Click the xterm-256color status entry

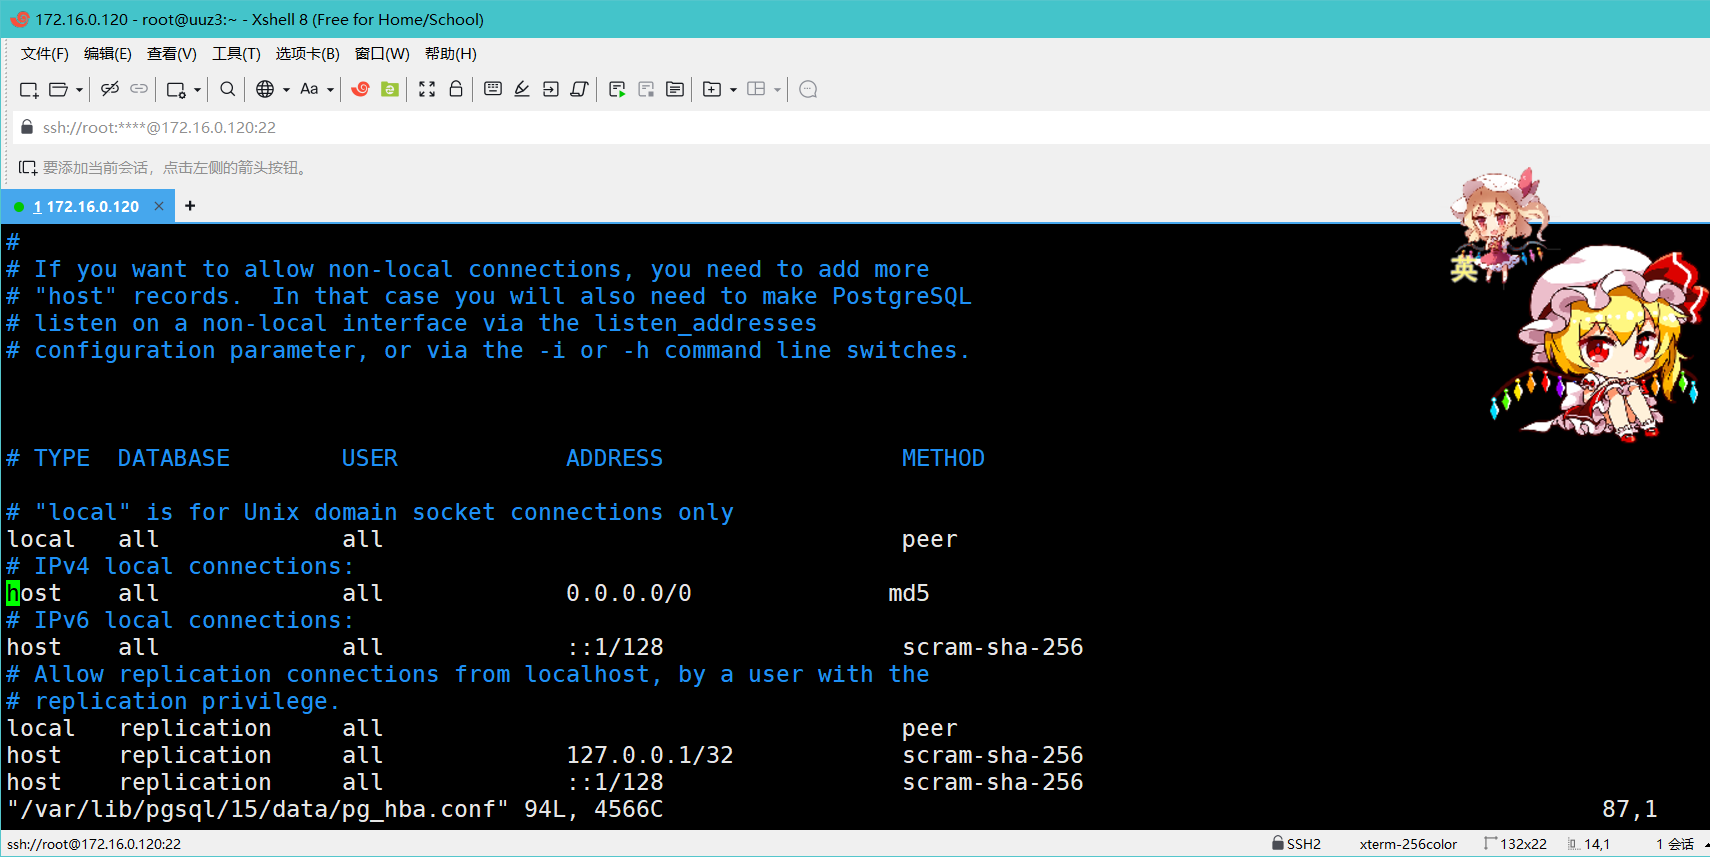click(1408, 844)
